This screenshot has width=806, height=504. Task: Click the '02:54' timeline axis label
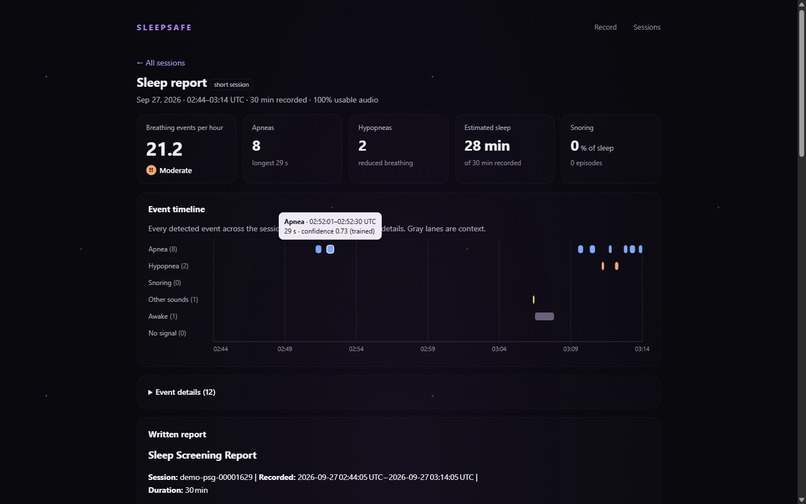356,349
